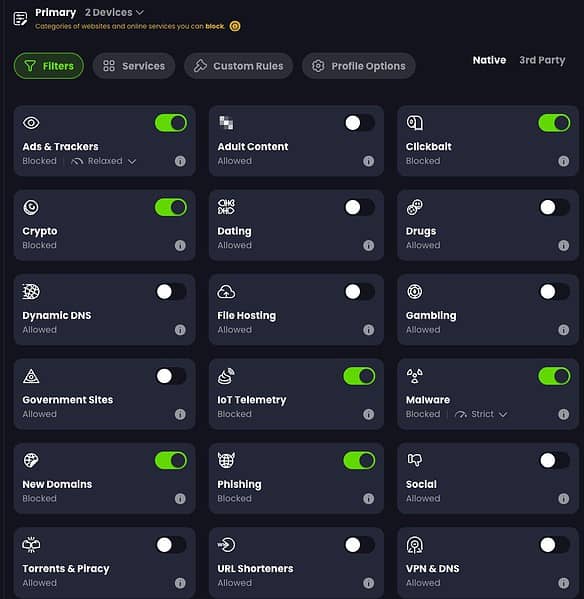Click the Gambling chip icon
This screenshot has width=584, height=599.
tap(415, 292)
